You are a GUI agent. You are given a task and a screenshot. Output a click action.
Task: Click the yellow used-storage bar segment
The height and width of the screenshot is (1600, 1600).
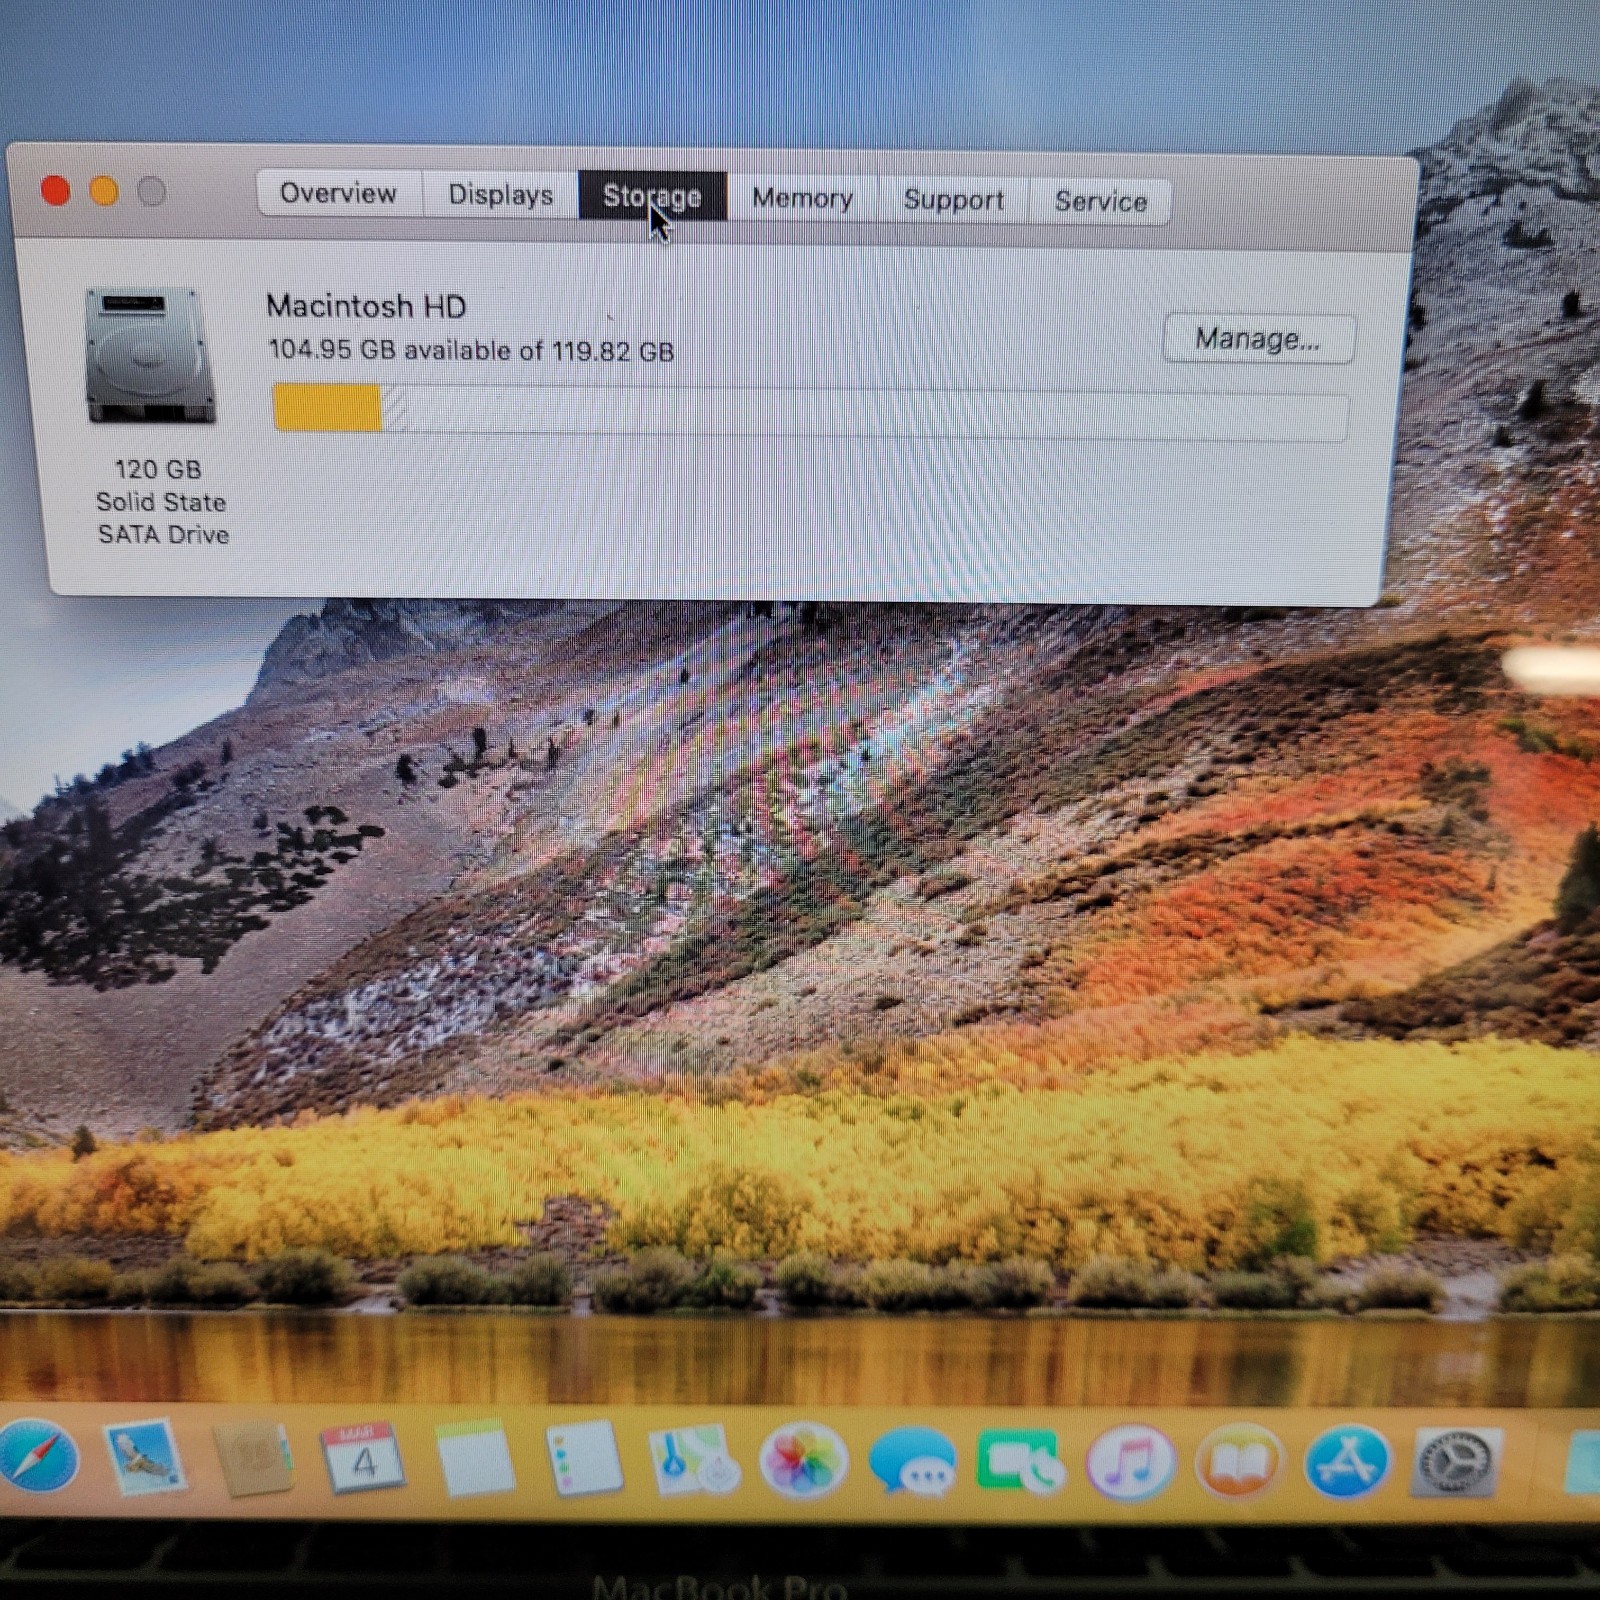coord(328,408)
